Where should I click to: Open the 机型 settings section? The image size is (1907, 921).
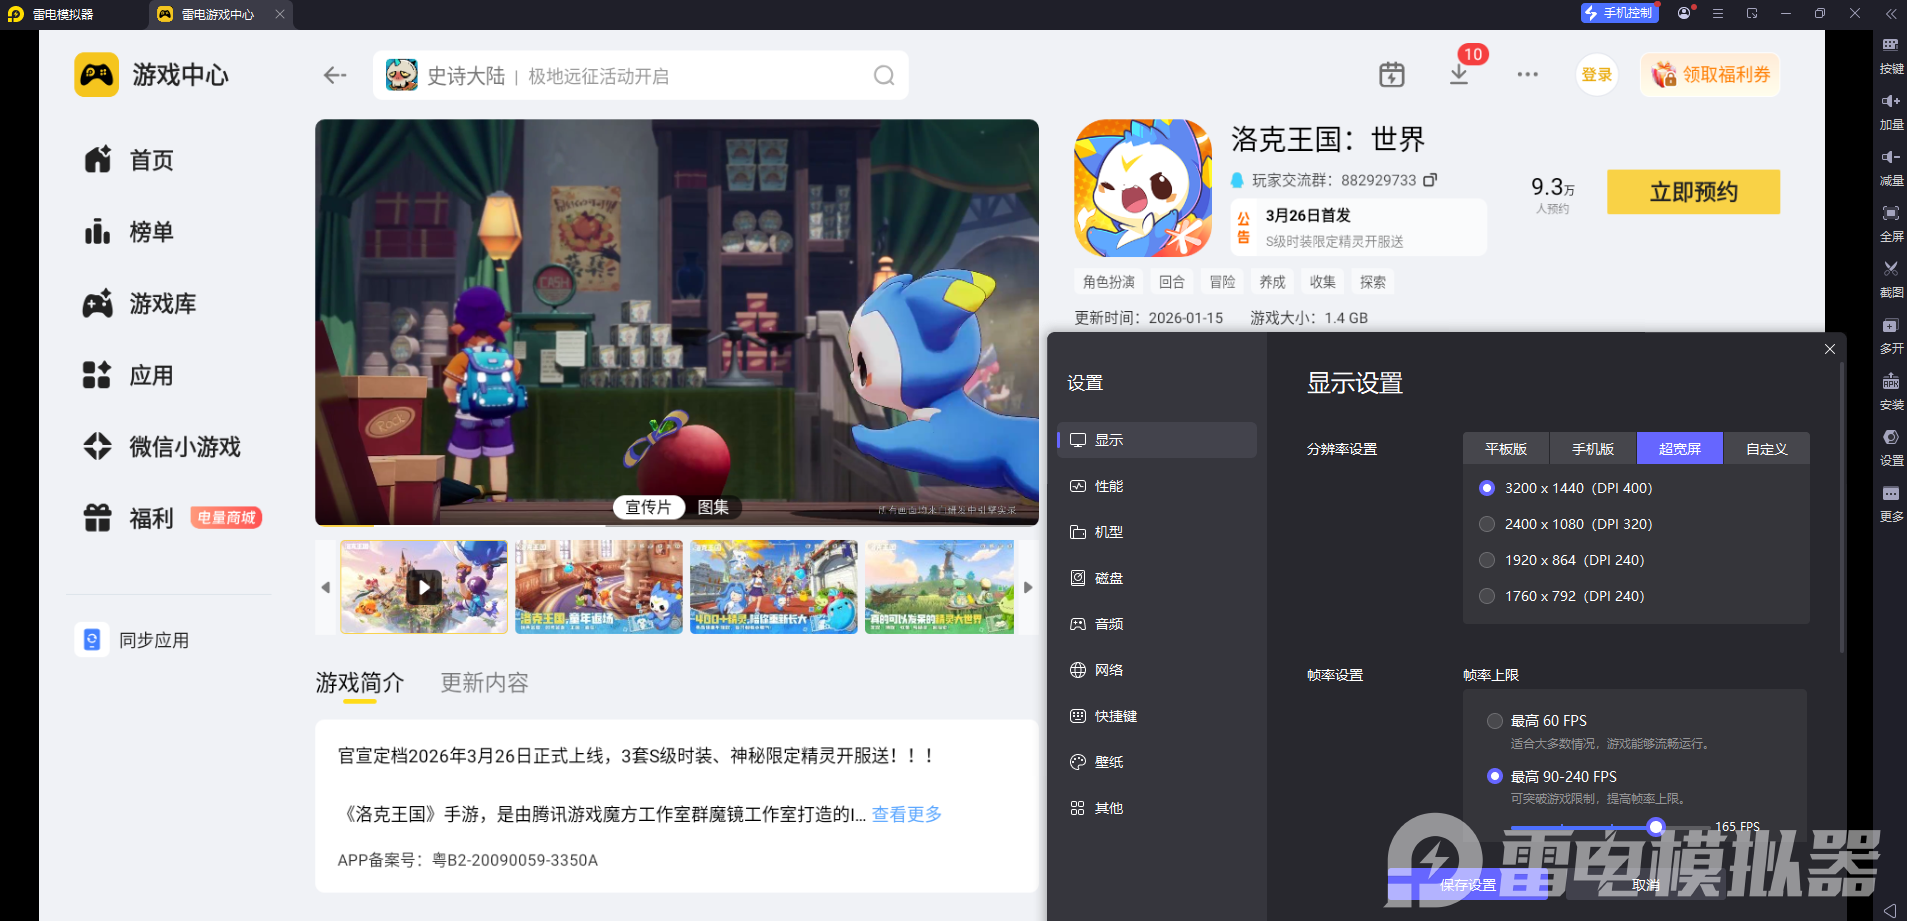tap(1157, 532)
